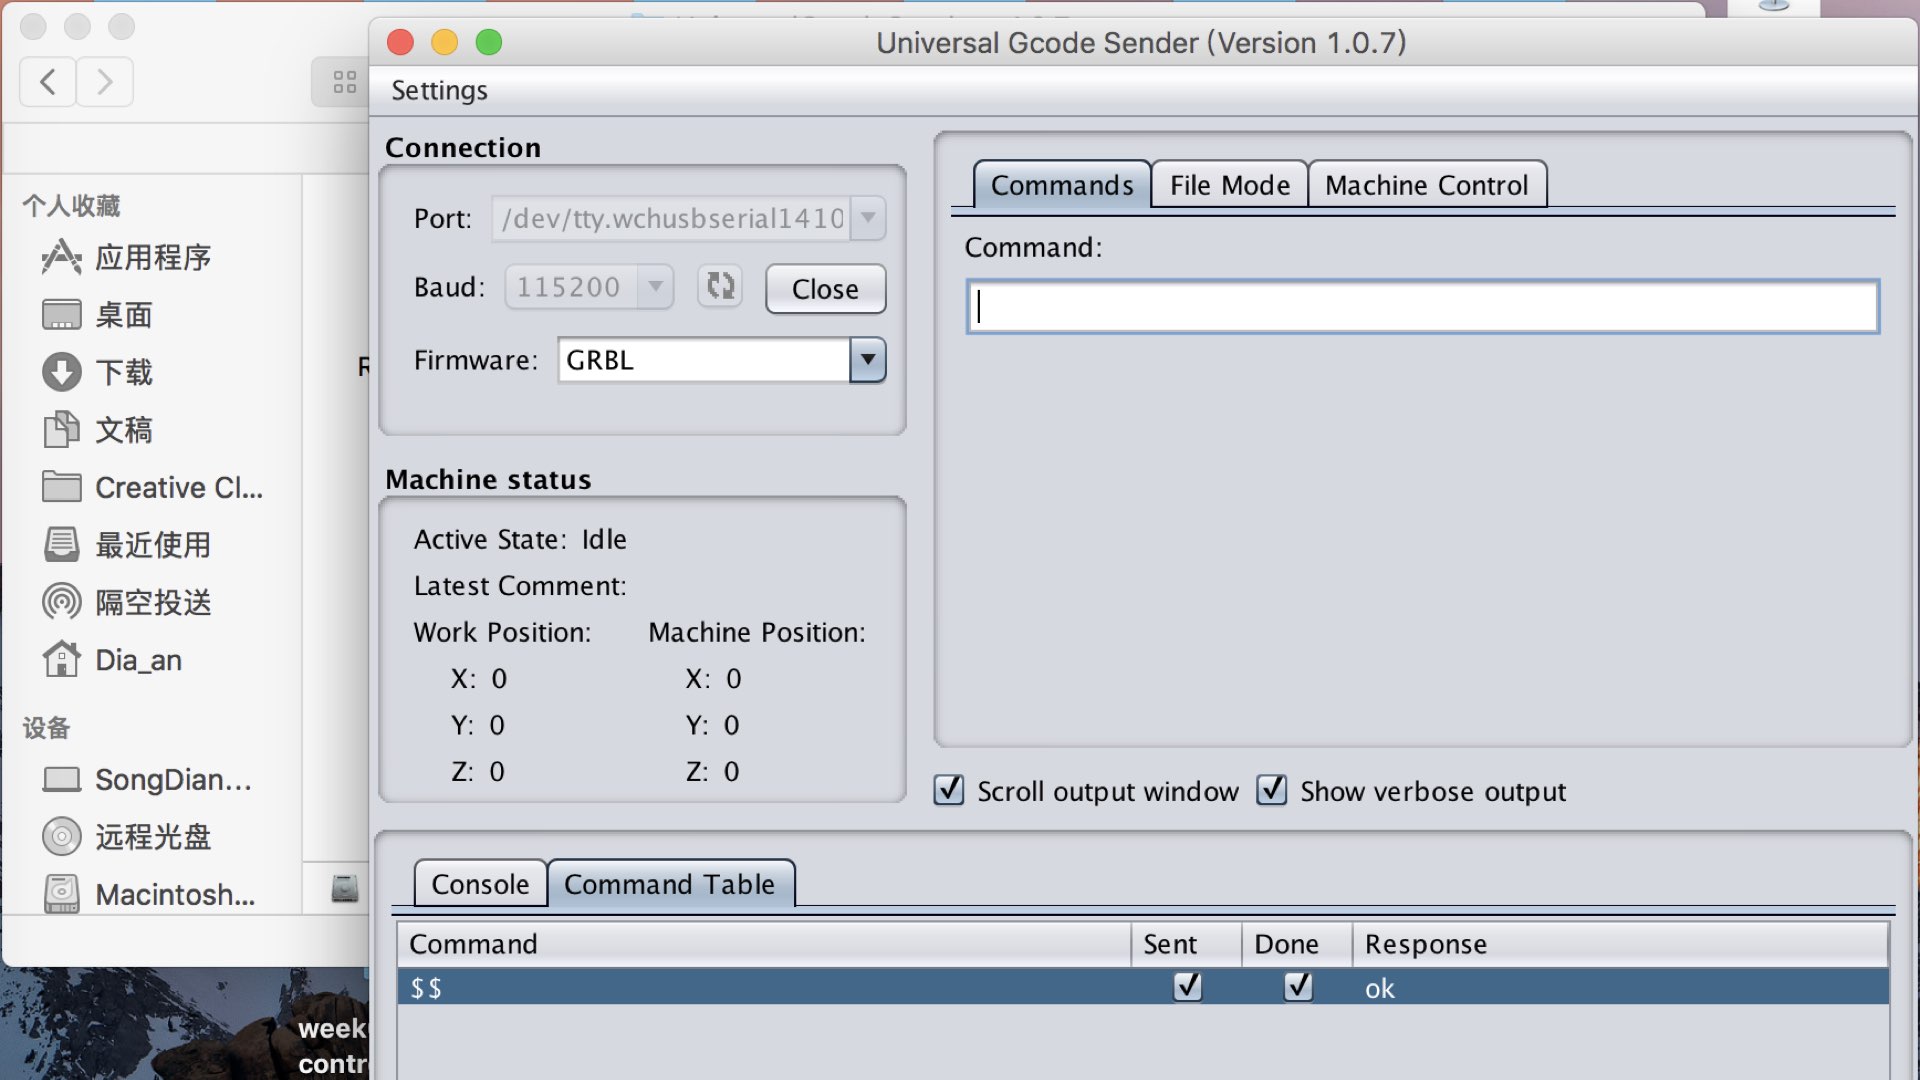The image size is (1920, 1080).
Task: Focus the Command input field
Action: [x=1422, y=306]
